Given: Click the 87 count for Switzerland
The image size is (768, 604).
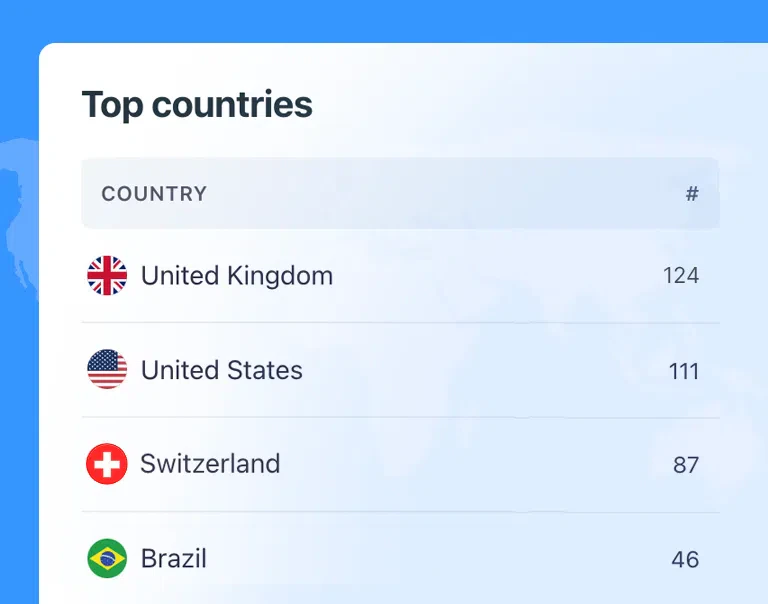Looking at the screenshot, I should (x=685, y=465).
